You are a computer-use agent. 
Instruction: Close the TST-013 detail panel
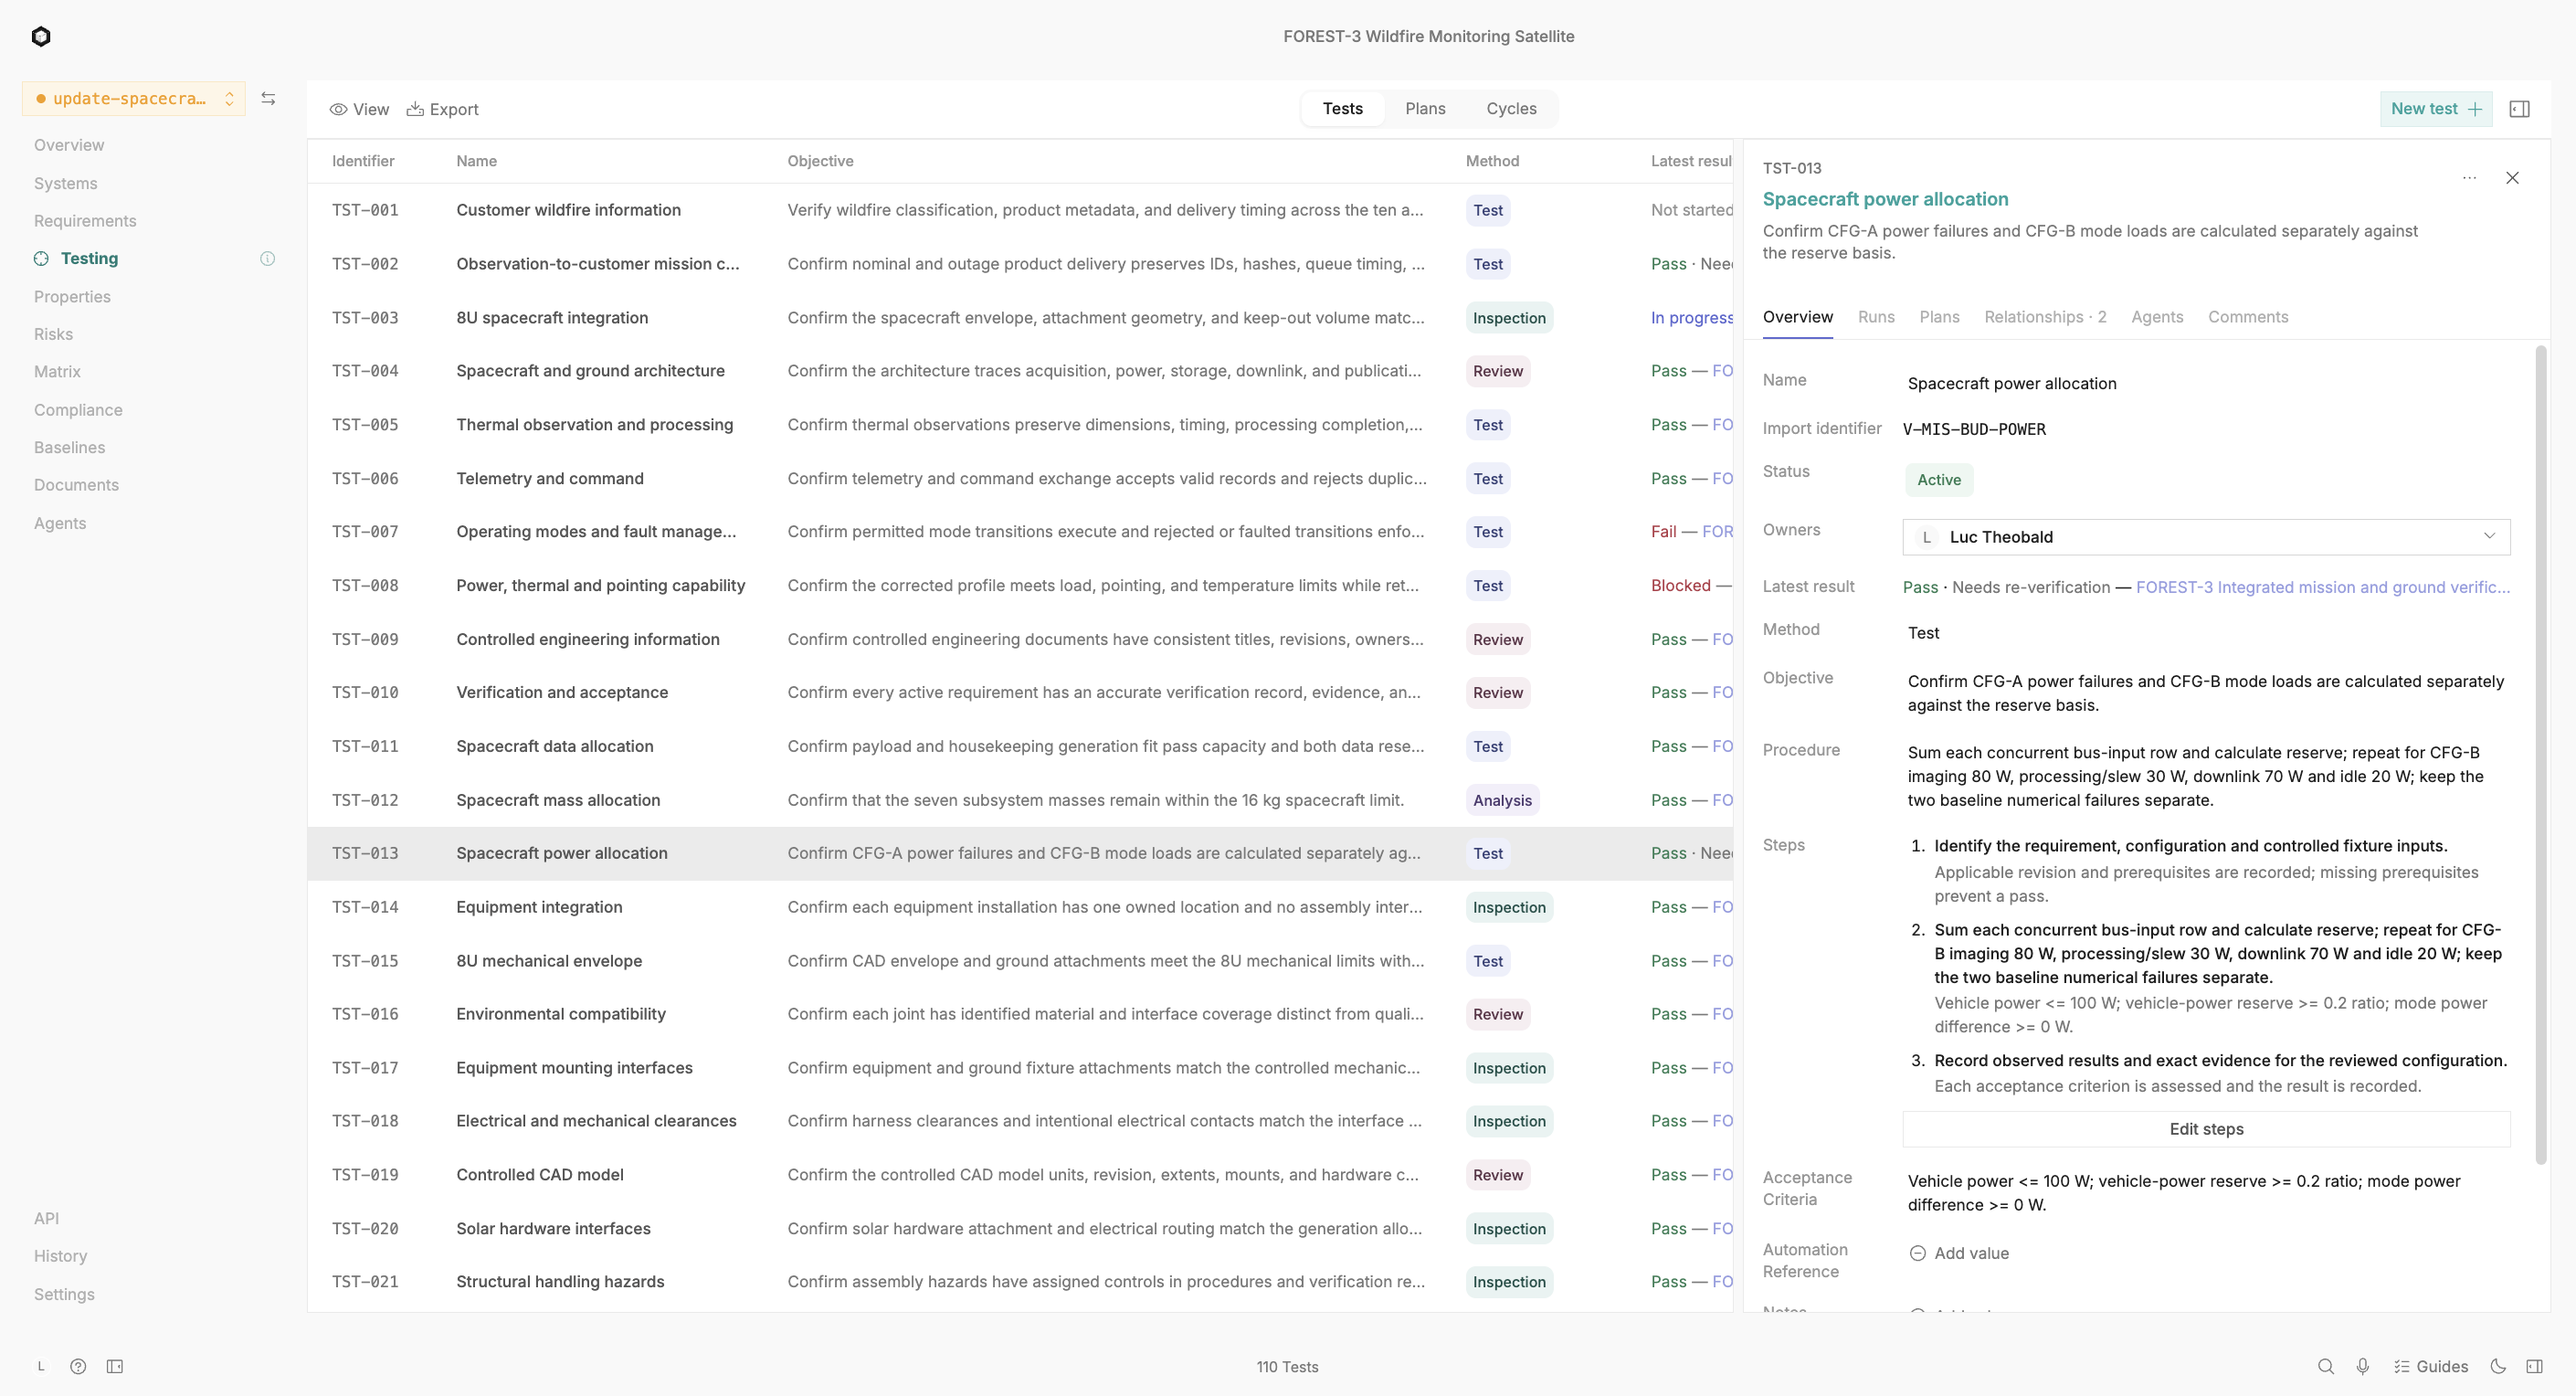point(2512,178)
